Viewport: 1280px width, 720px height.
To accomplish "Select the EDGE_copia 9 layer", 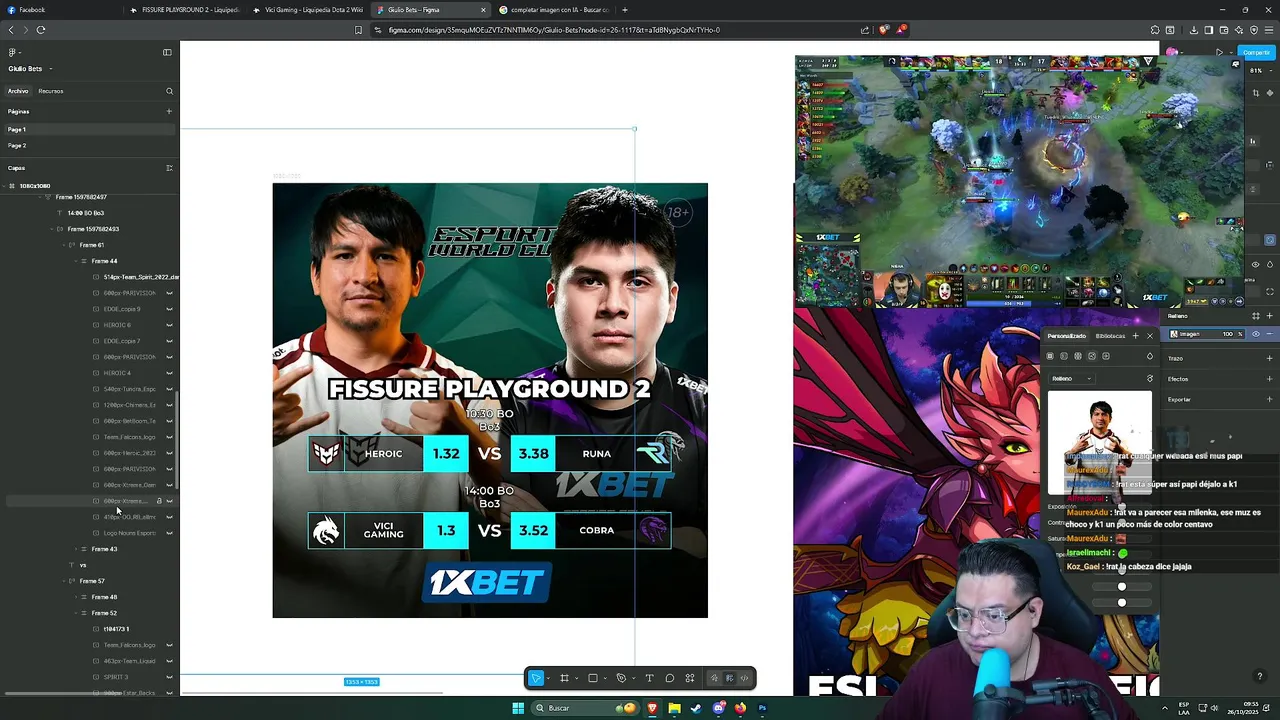I will tap(122, 309).
